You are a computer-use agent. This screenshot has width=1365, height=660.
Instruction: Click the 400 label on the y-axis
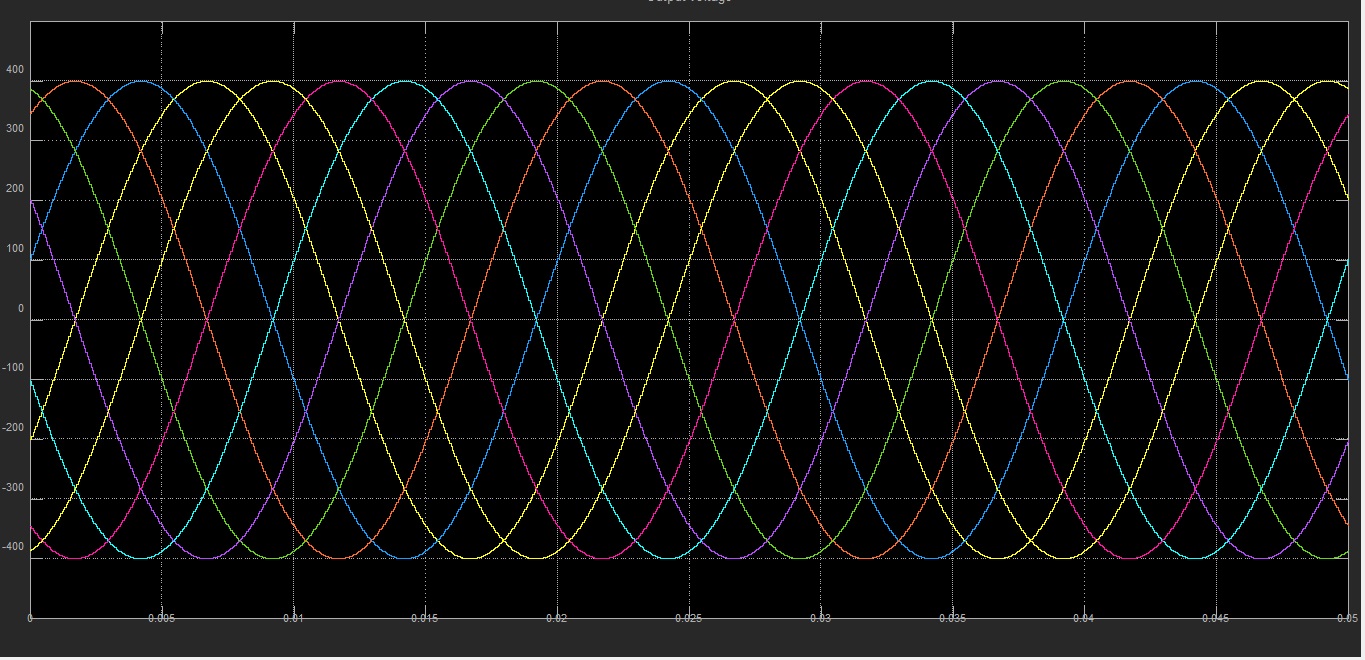(15, 70)
